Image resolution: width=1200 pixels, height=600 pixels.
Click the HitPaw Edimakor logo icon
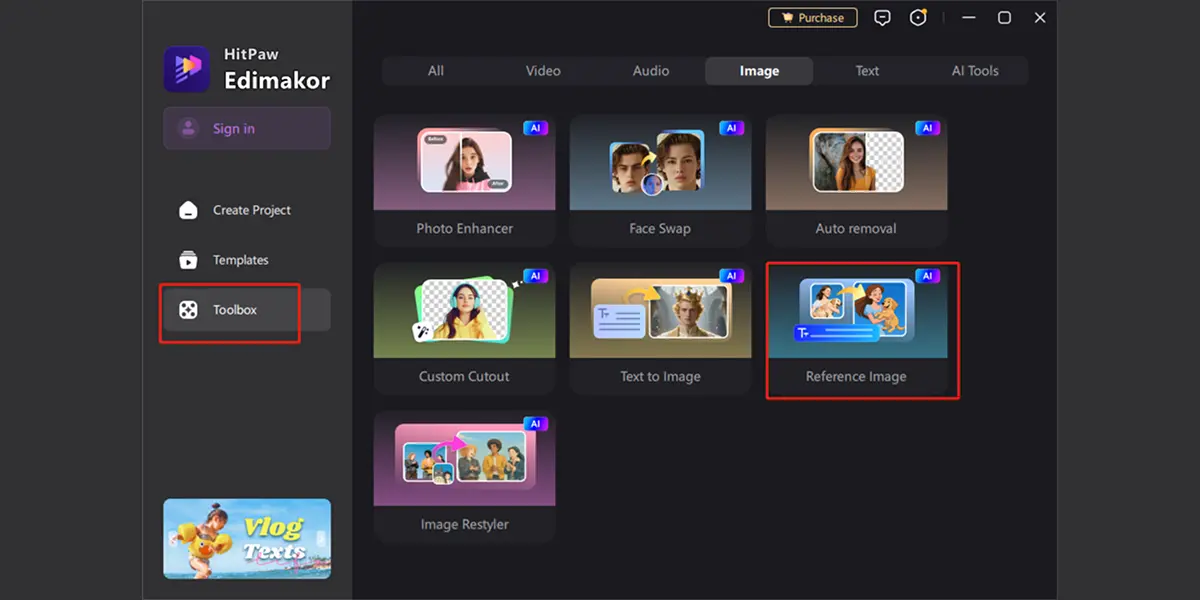187,69
